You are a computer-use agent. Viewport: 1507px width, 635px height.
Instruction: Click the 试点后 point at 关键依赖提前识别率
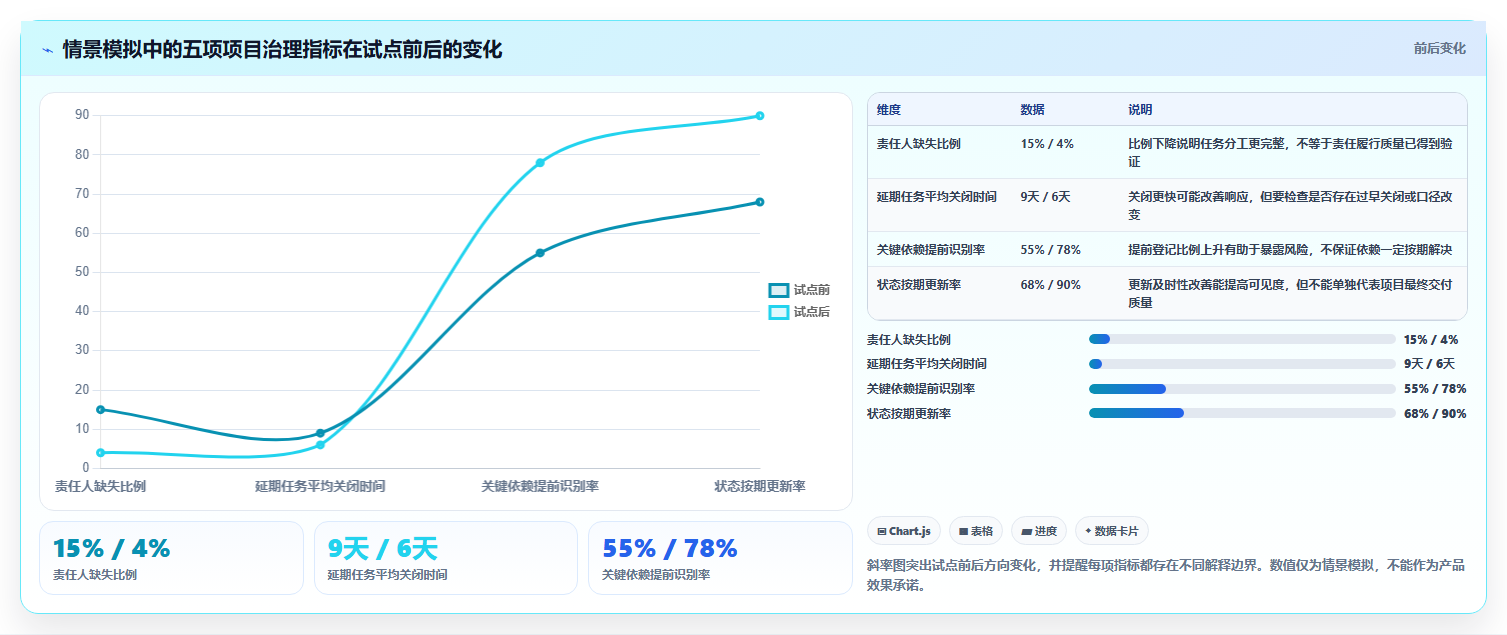click(540, 162)
